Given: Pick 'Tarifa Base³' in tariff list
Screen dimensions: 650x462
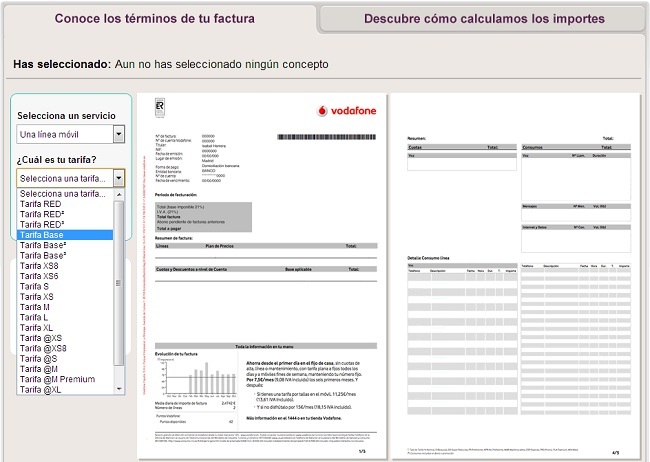Looking at the screenshot, I should tap(65, 255).
